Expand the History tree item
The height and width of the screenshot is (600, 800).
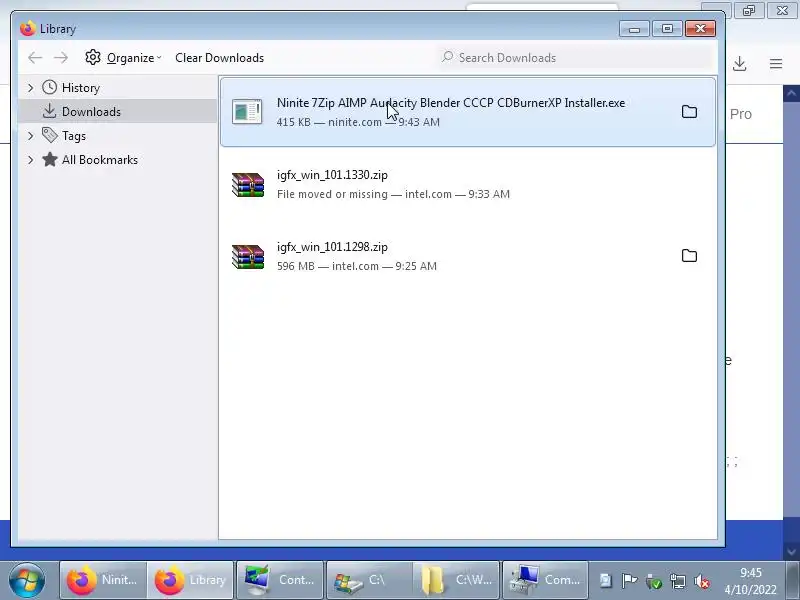(31, 88)
